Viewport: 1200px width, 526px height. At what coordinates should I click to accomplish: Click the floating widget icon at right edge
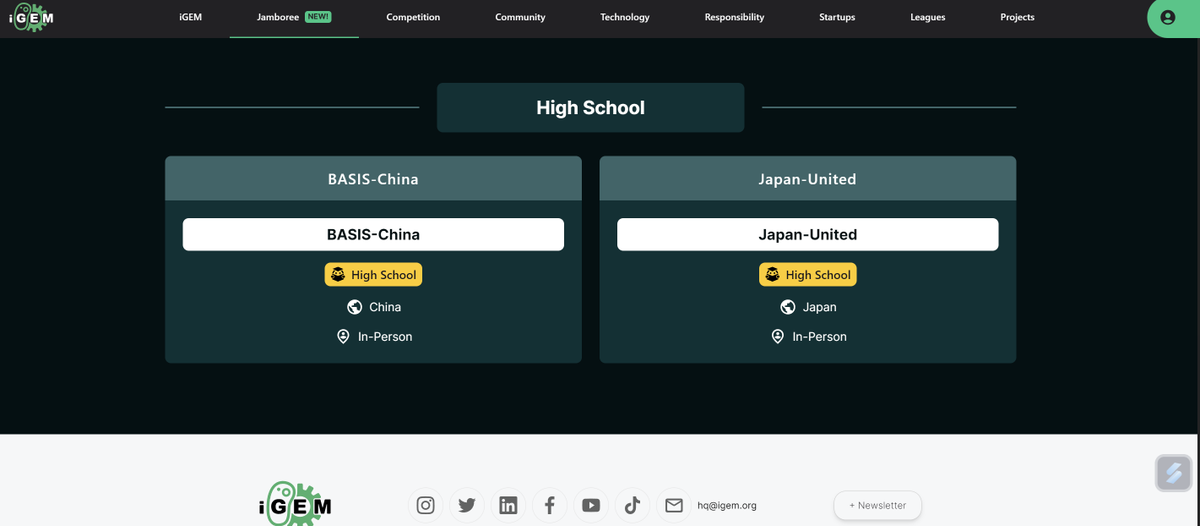pos(1173,473)
